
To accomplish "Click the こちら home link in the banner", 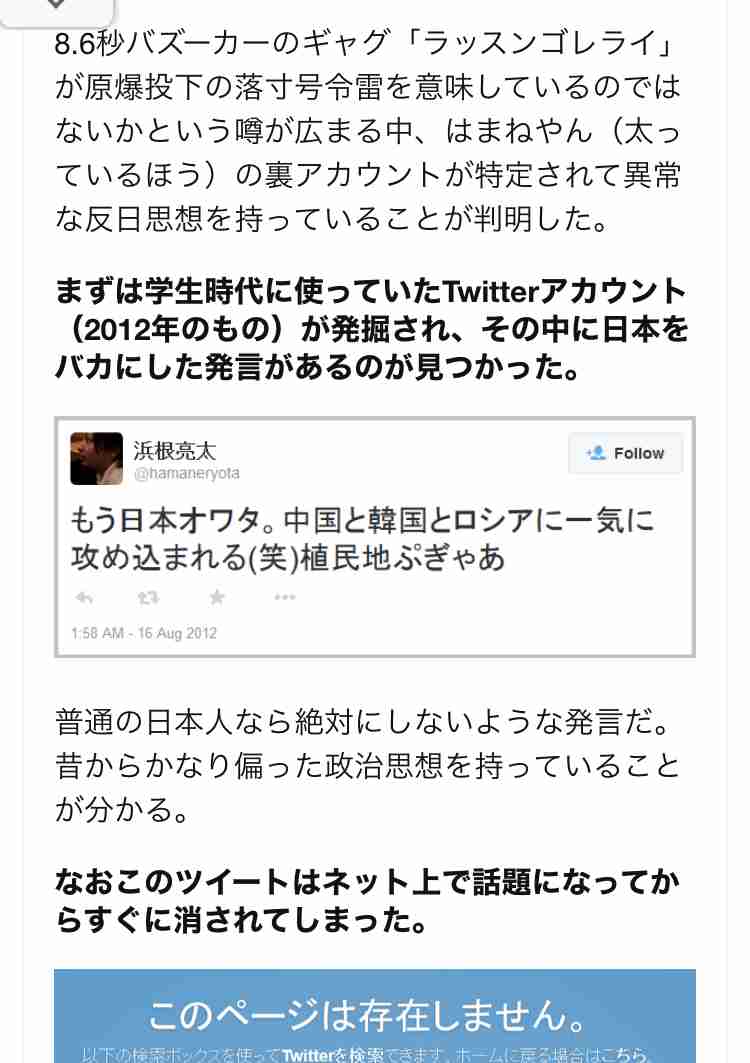I will (619, 1055).
